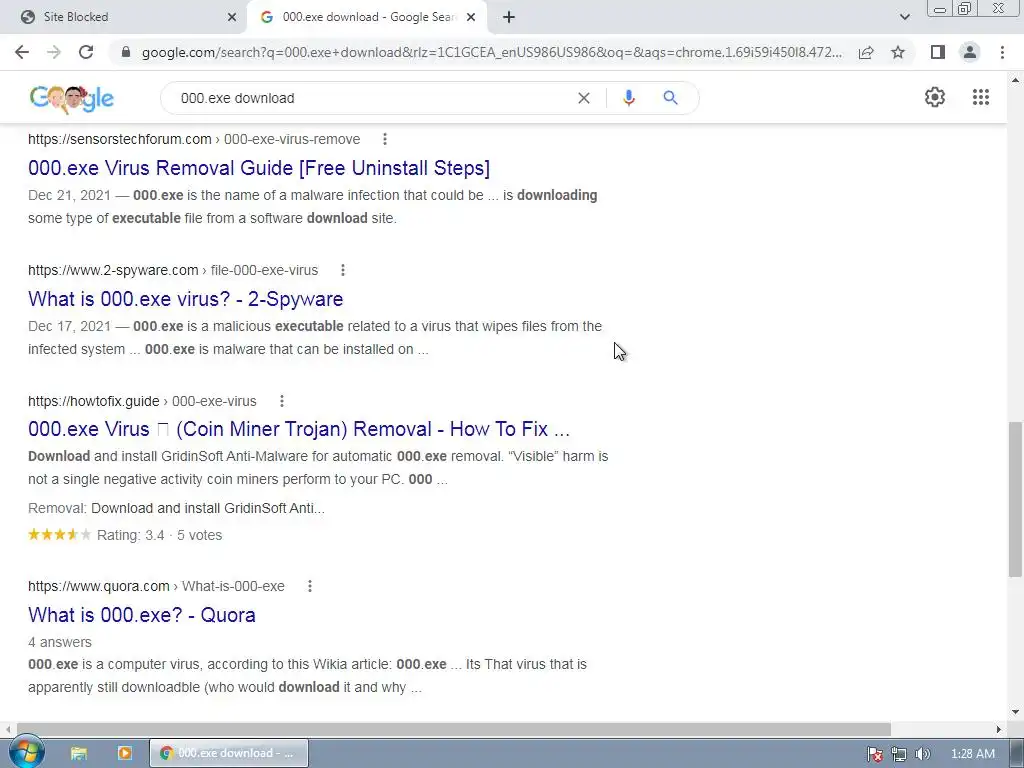Click the vertical scrollbar thumb
1024x768 pixels.
pos(1015,499)
